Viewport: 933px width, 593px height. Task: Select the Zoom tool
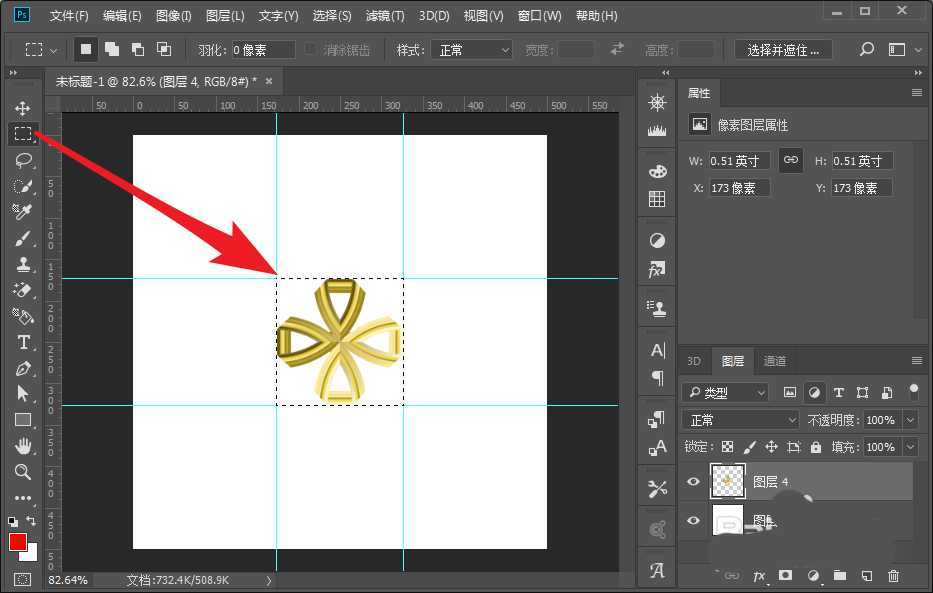(x=22, y=472)
